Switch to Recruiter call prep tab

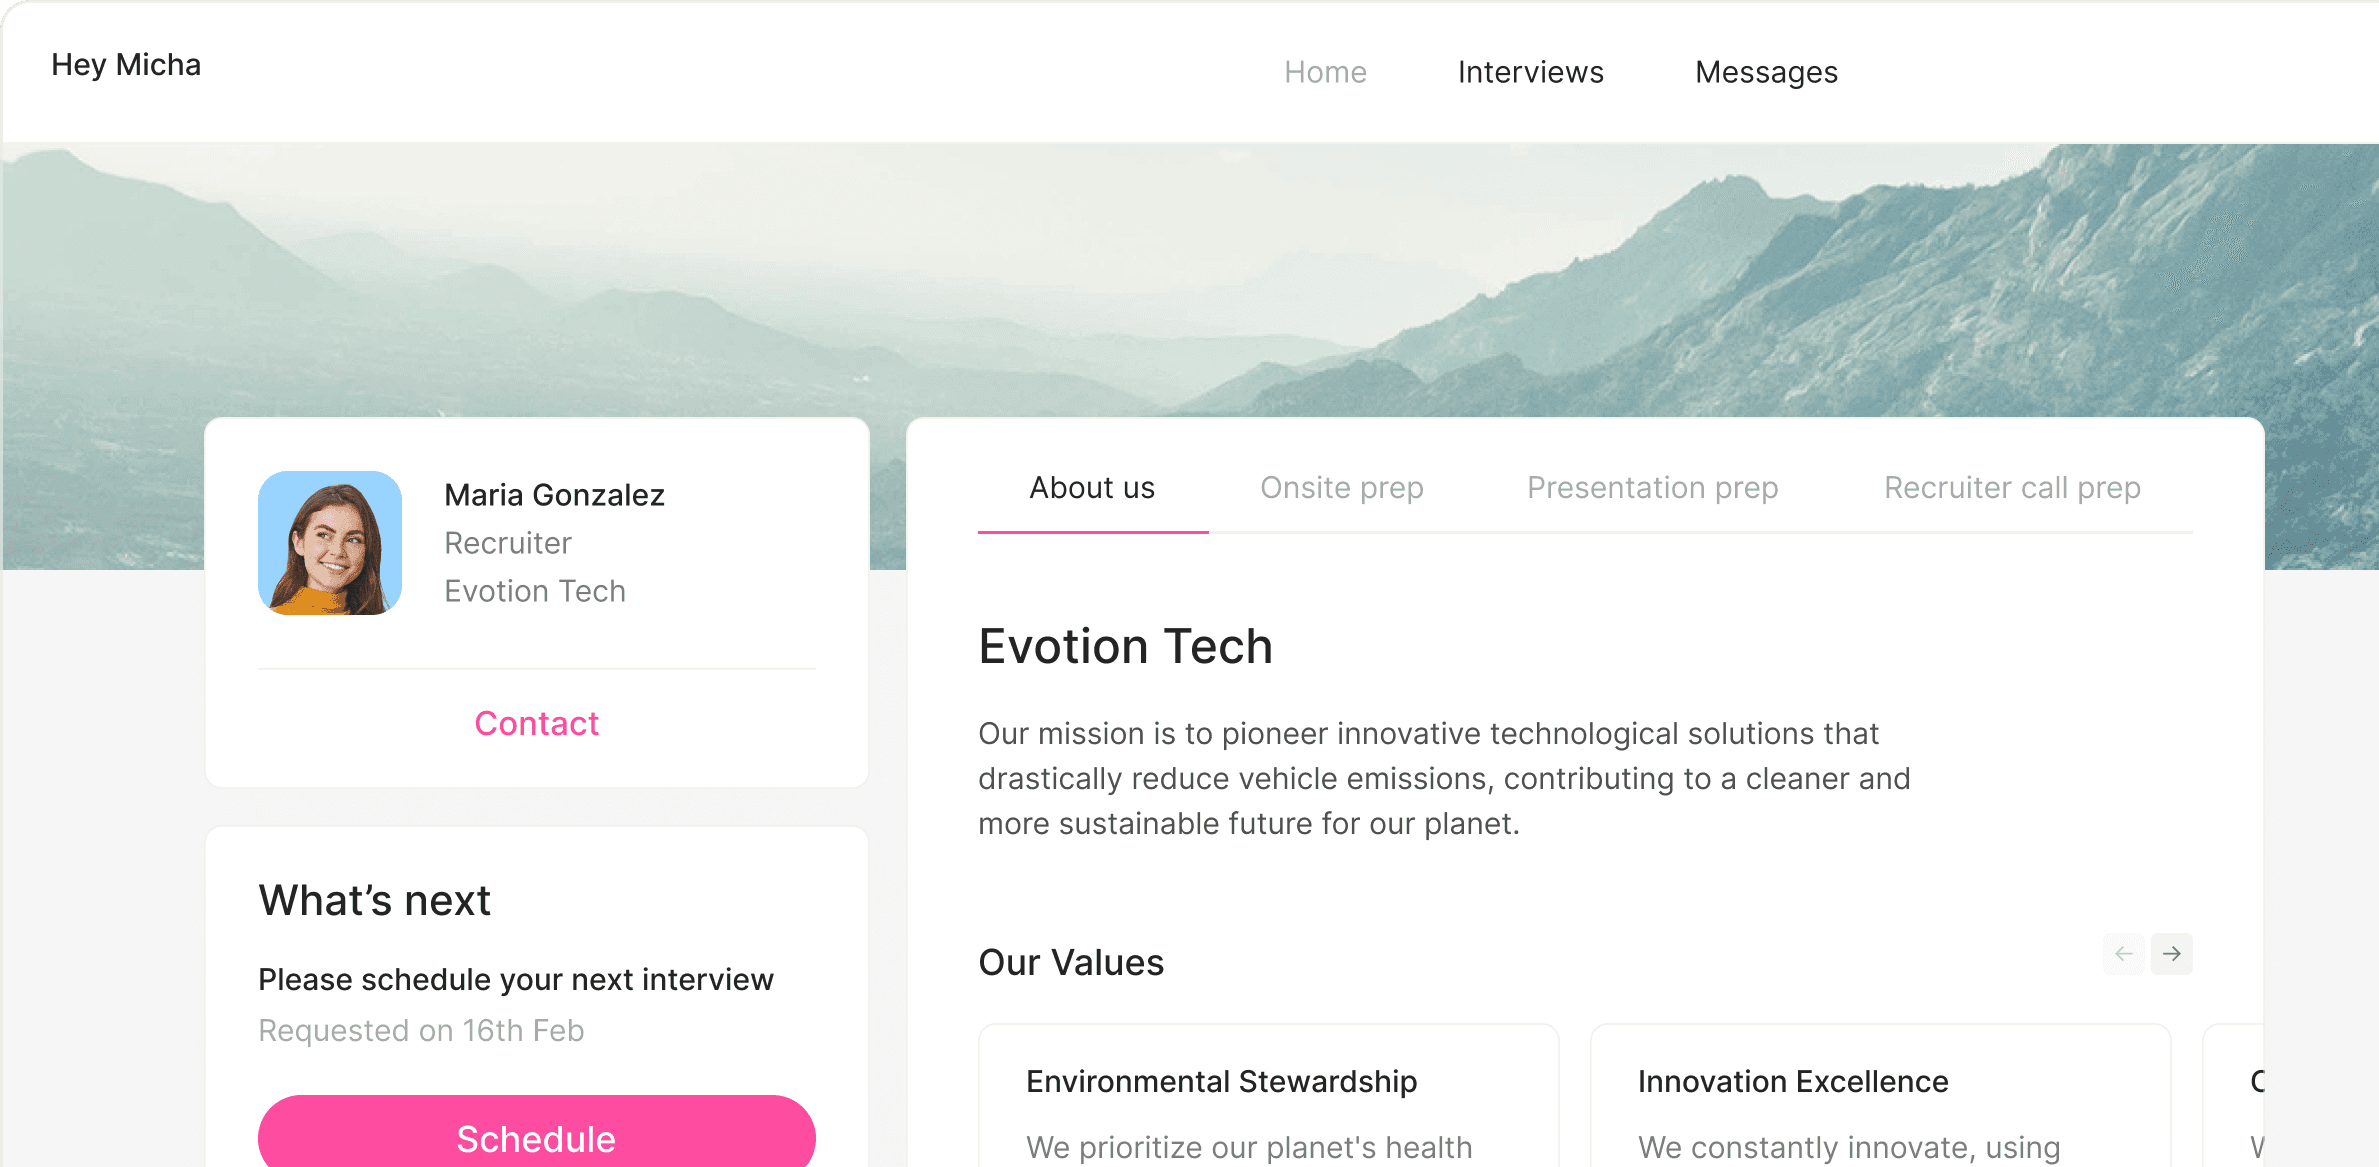tap(2012, 488)
